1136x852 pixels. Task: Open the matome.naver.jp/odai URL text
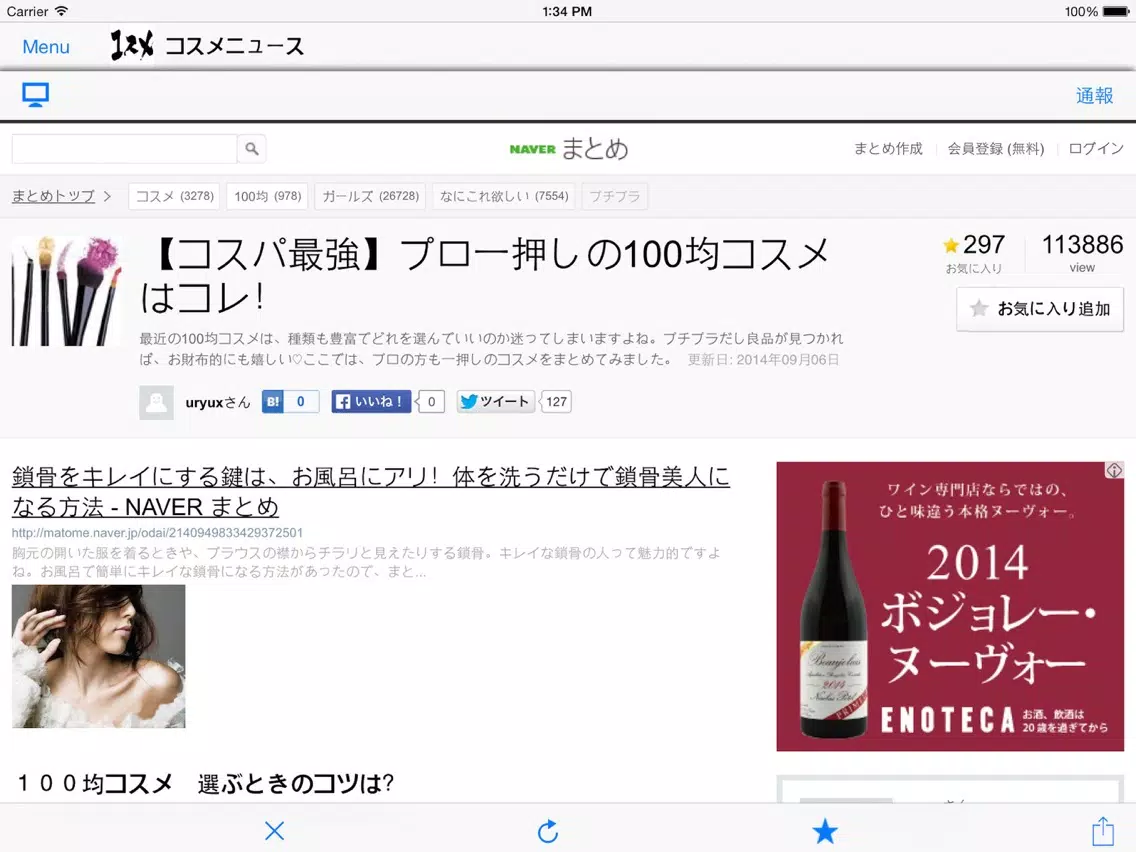(157, 532)
